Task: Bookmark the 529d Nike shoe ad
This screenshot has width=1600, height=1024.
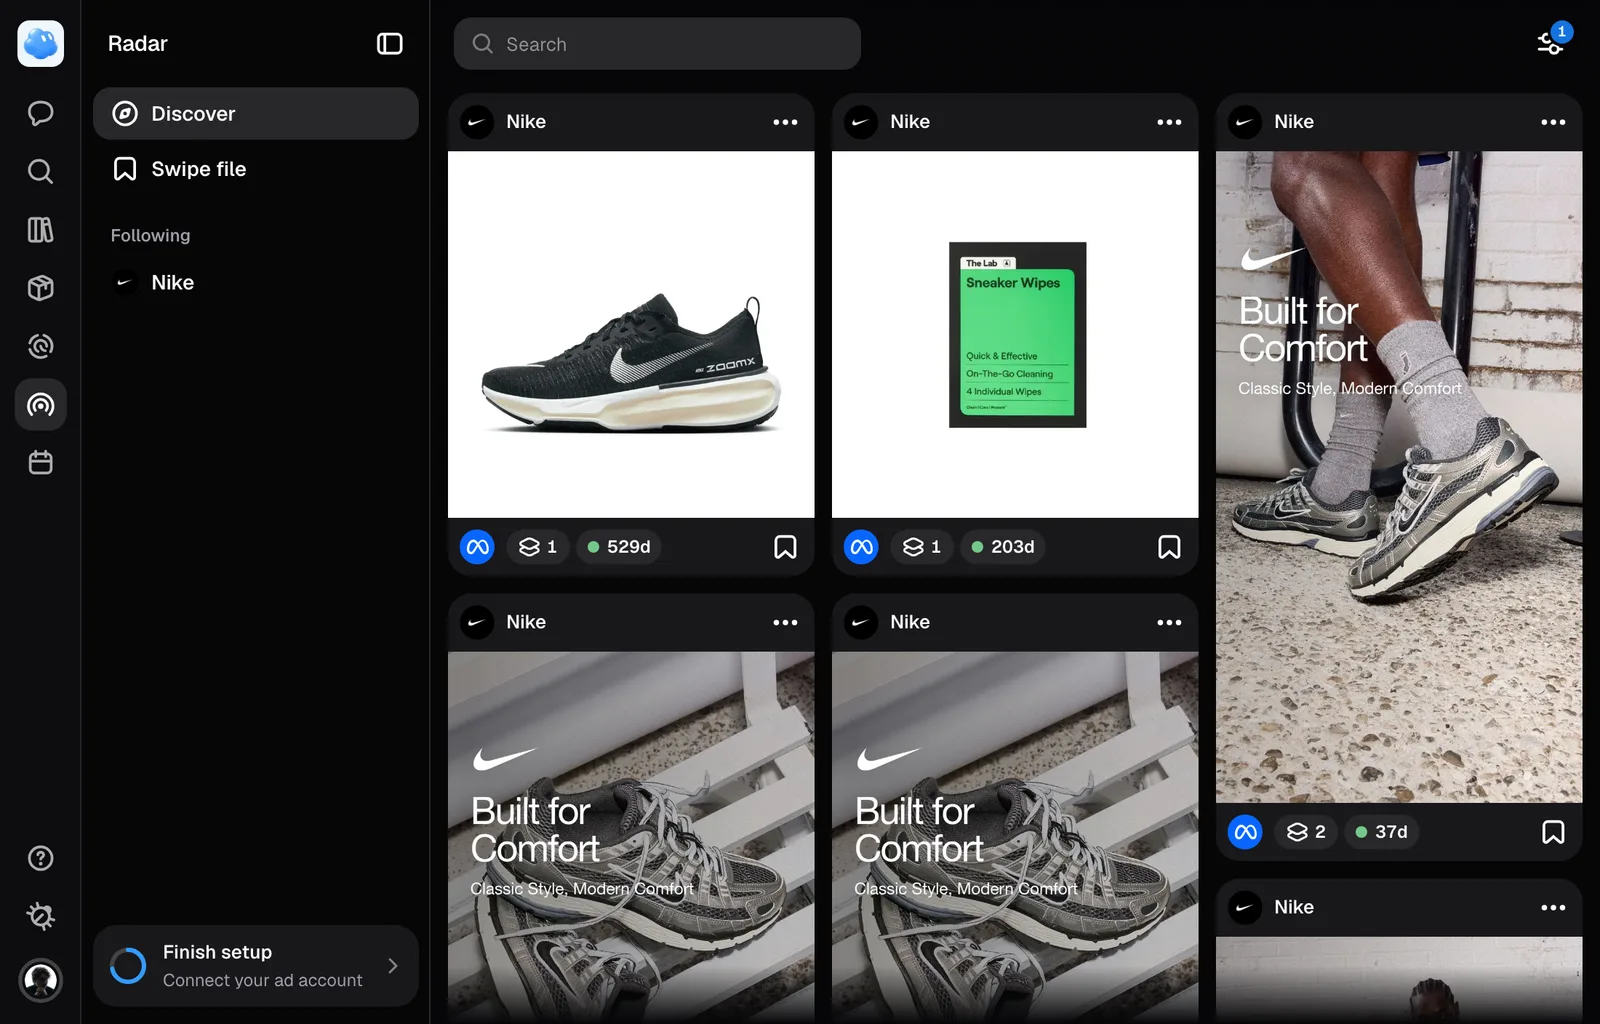Action: [785, 547]
